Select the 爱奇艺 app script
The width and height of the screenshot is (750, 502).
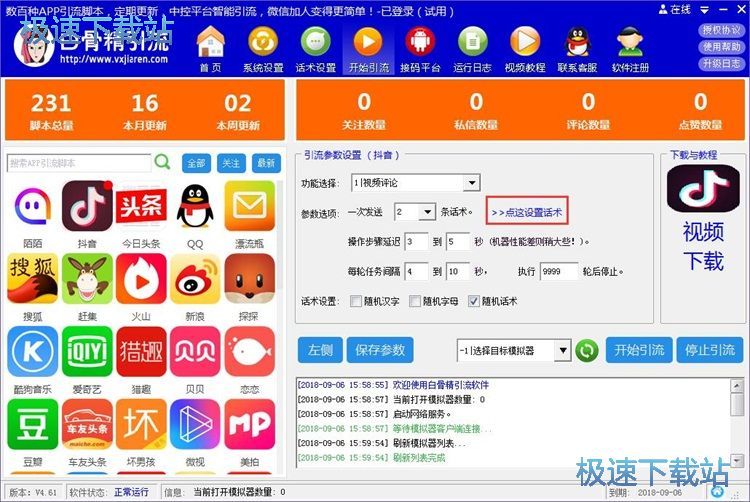[87, 351]
